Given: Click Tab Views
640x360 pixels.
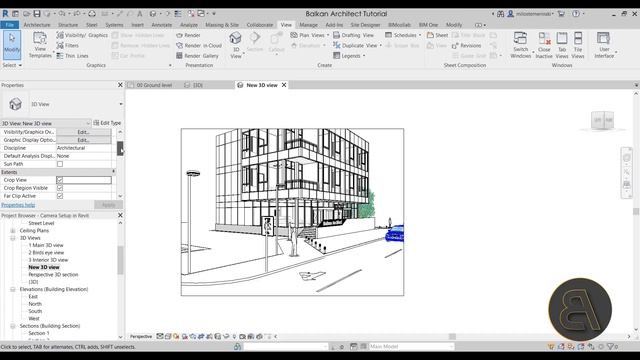Looking at the screenshot, I should [562, 45].
